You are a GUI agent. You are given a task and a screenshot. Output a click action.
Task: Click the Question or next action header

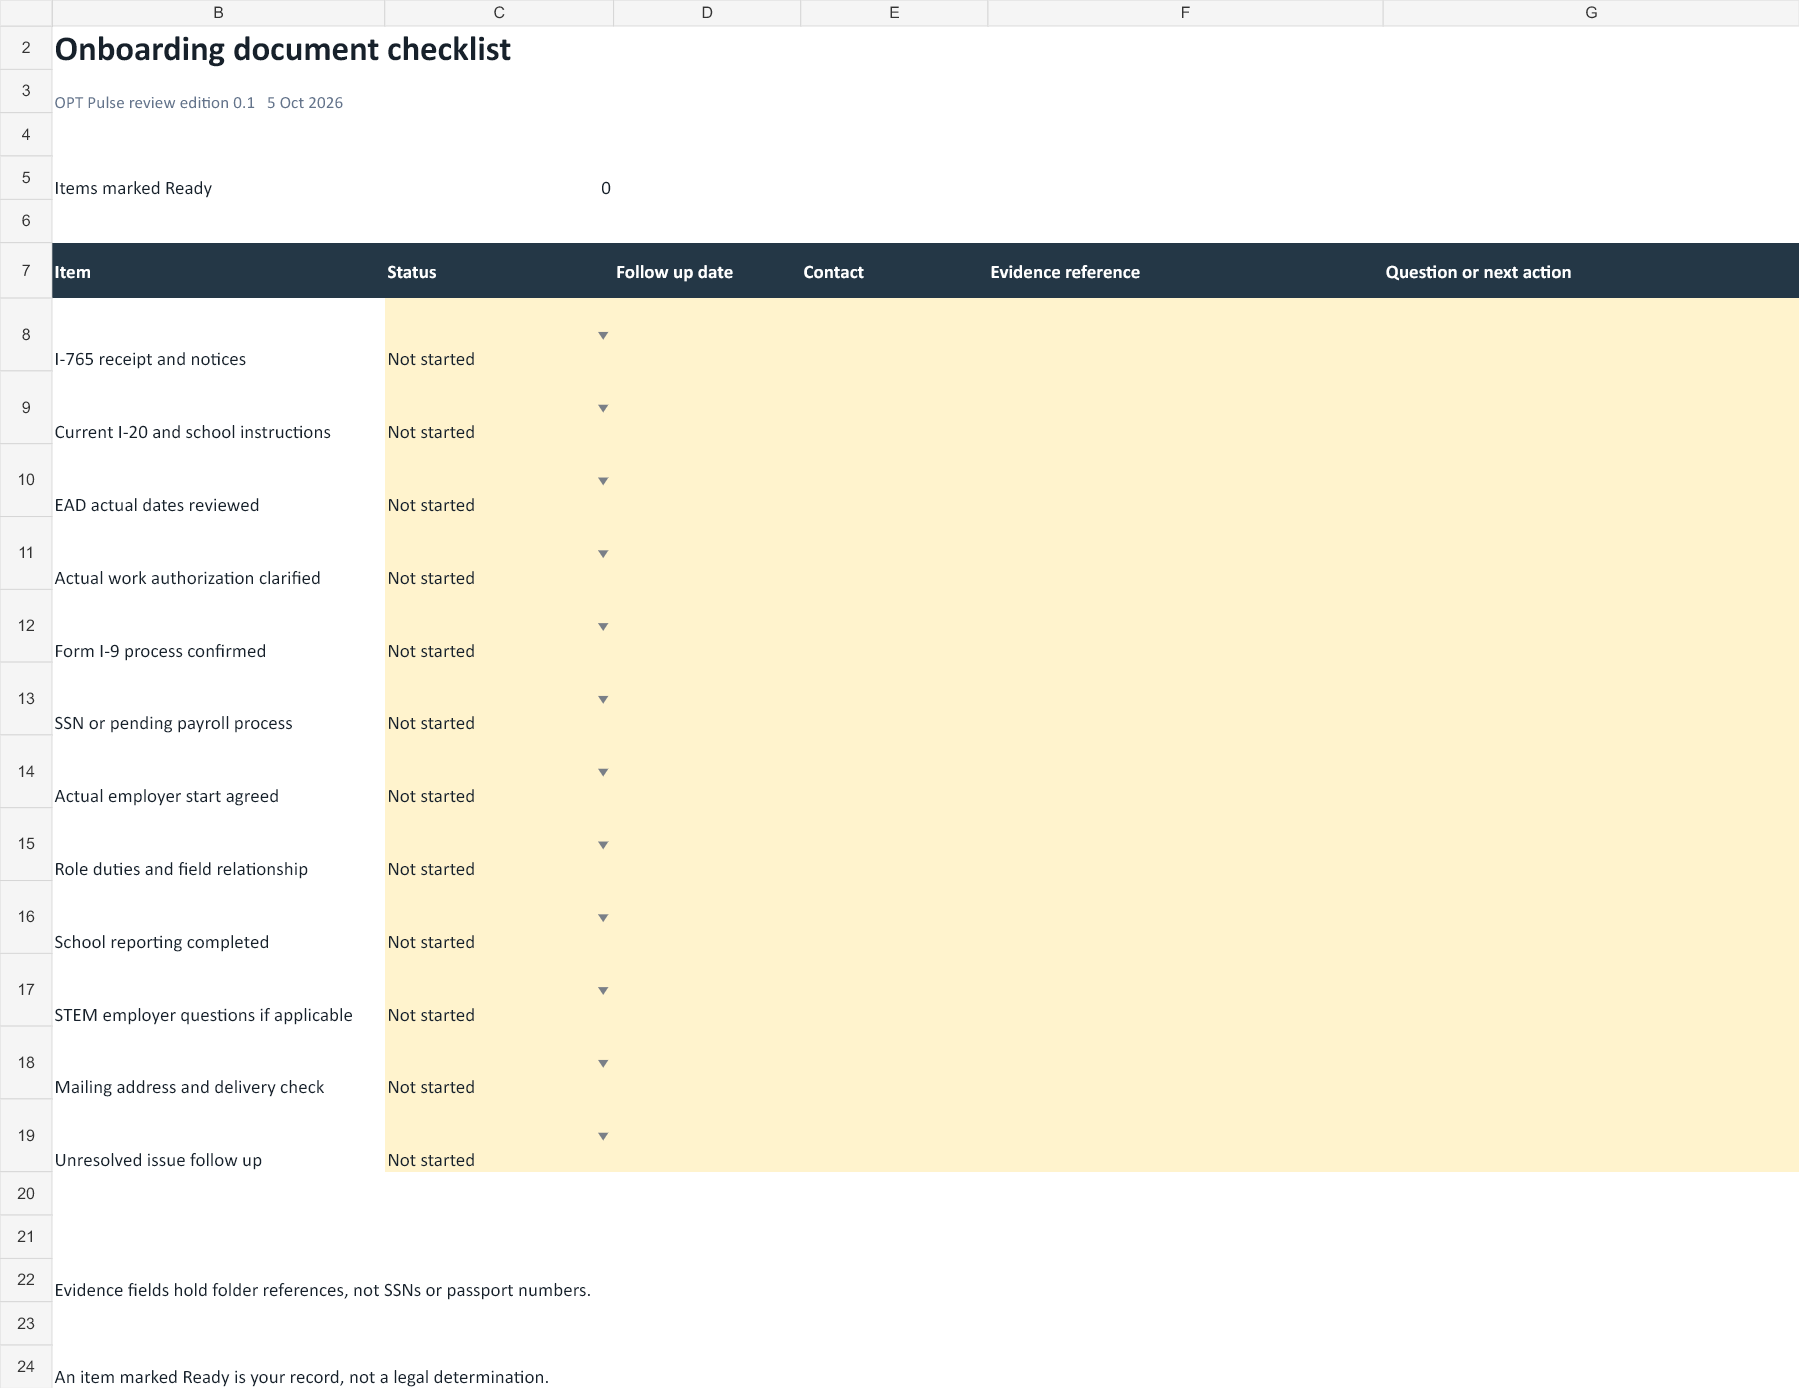click(x=1591, y=271)
